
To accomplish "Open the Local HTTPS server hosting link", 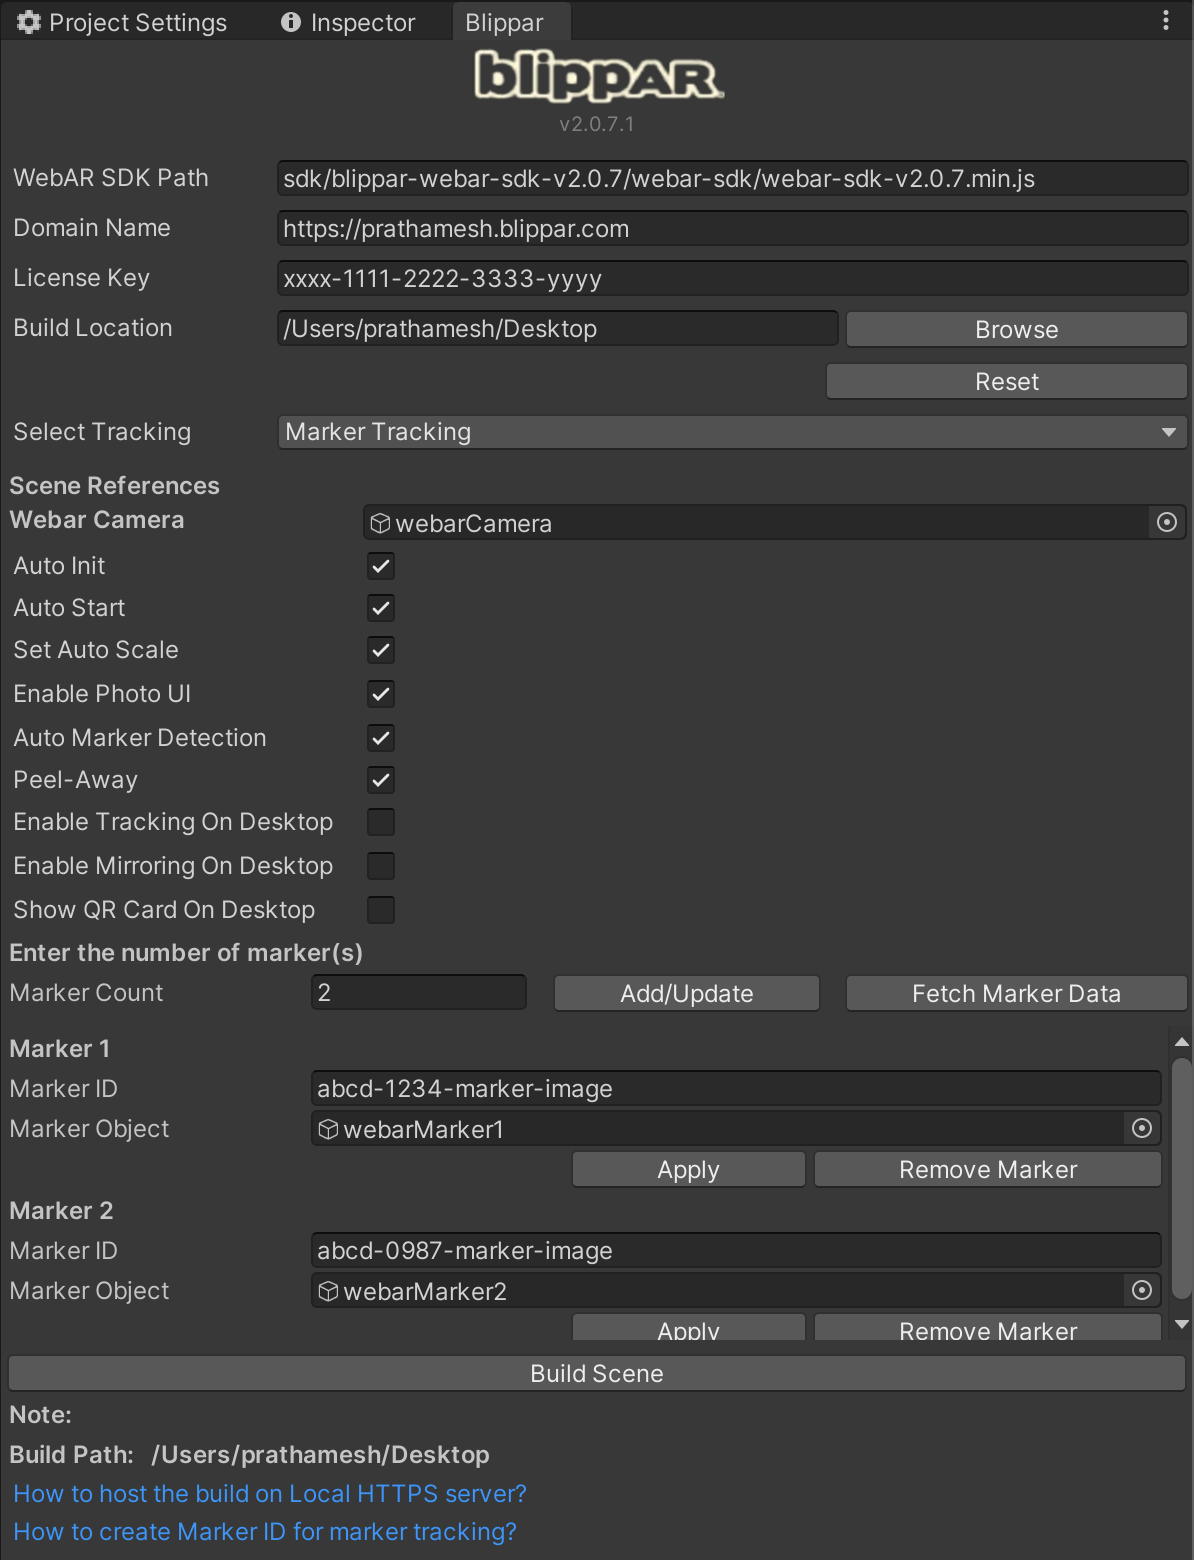I will [x=270, y=1494].
